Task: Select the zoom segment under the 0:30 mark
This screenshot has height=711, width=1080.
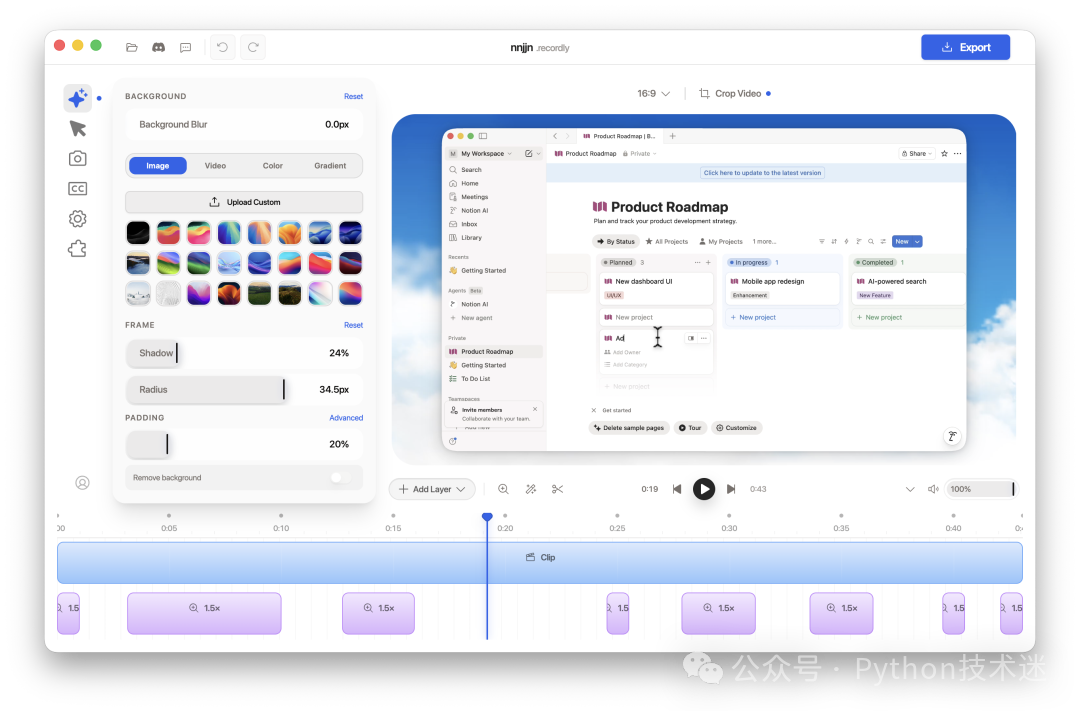Action: tap(718, 613)
